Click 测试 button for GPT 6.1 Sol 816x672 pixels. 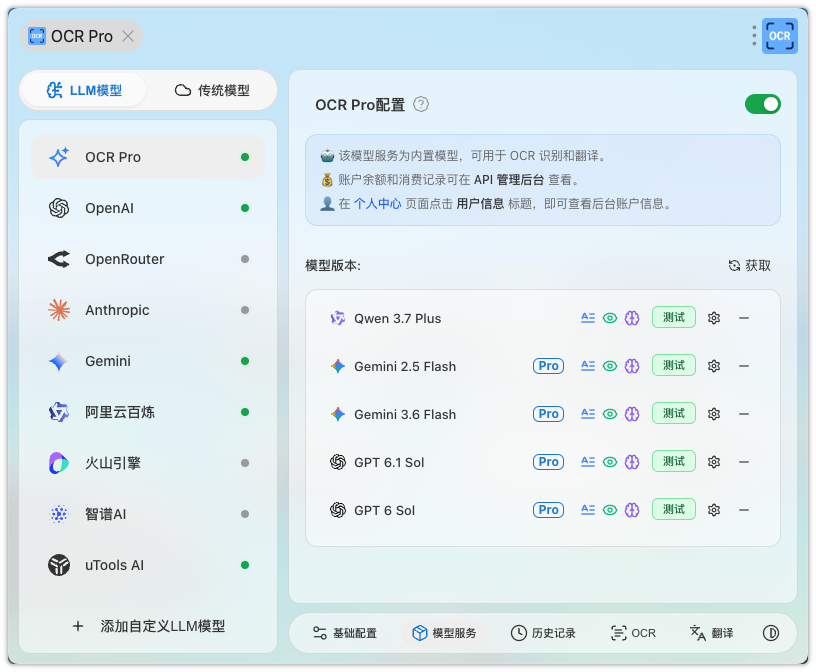click(x=673, y=461)
